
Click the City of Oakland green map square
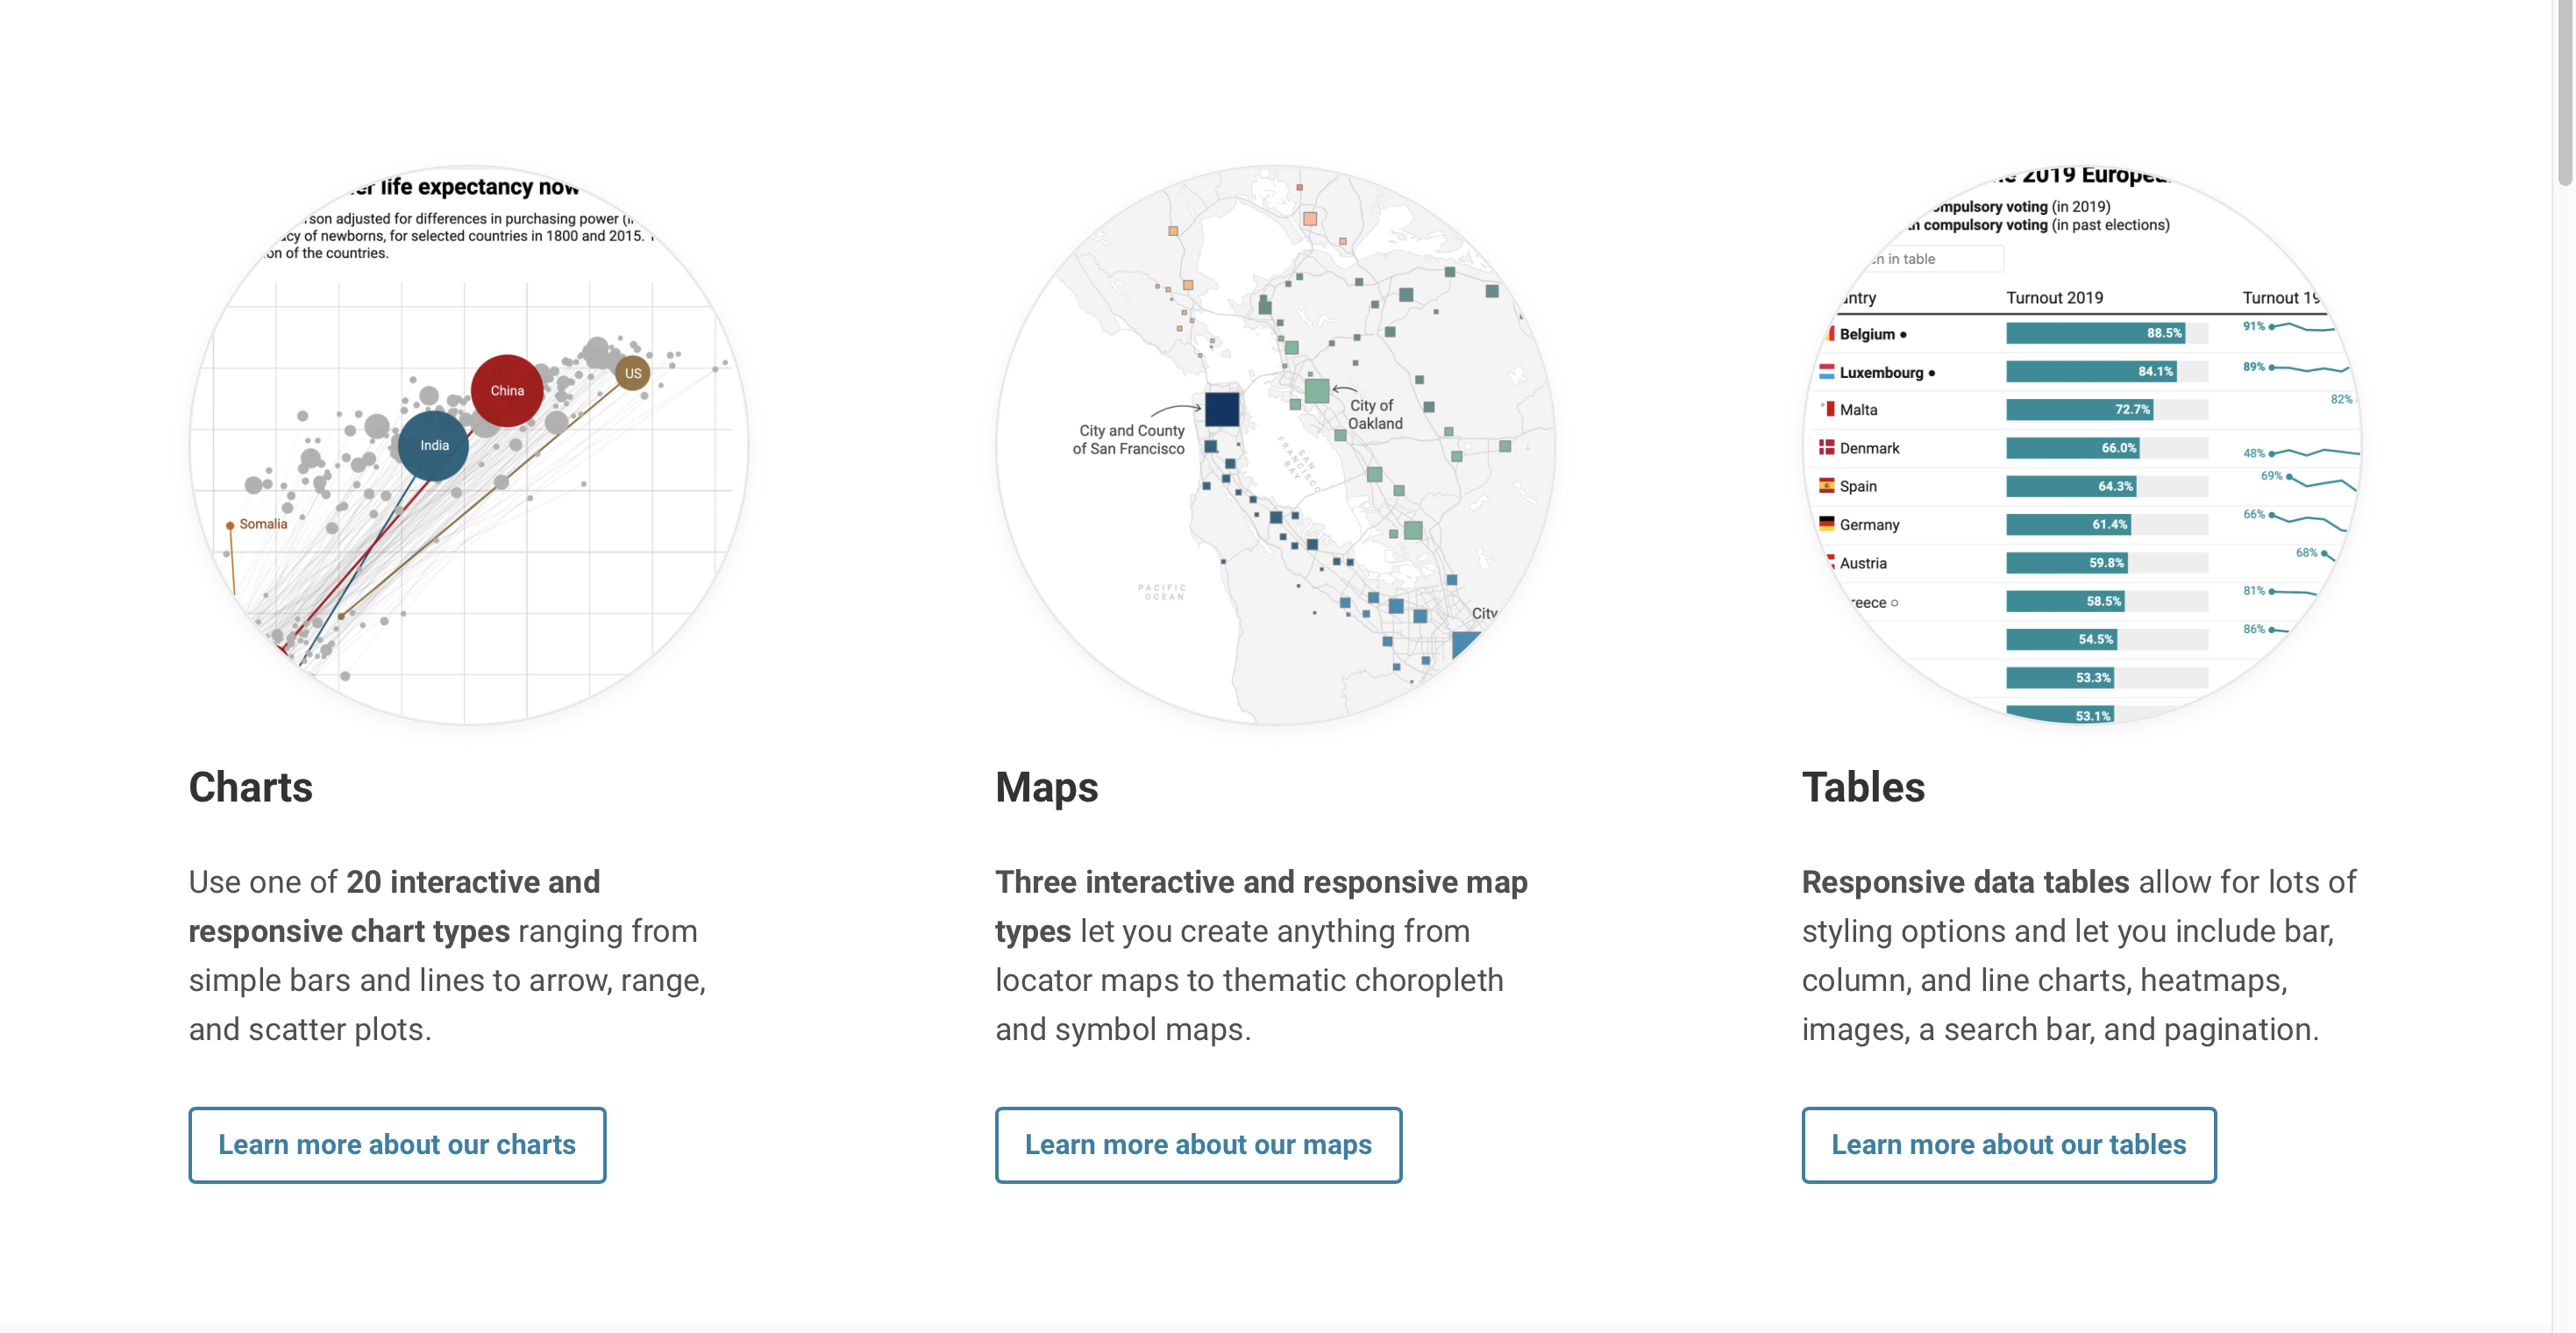point(1316,391)
